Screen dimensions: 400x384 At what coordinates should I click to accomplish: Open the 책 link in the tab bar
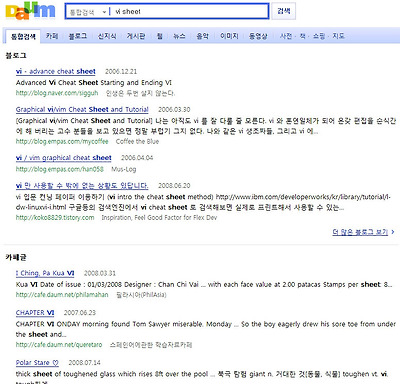tap(302, 36)
